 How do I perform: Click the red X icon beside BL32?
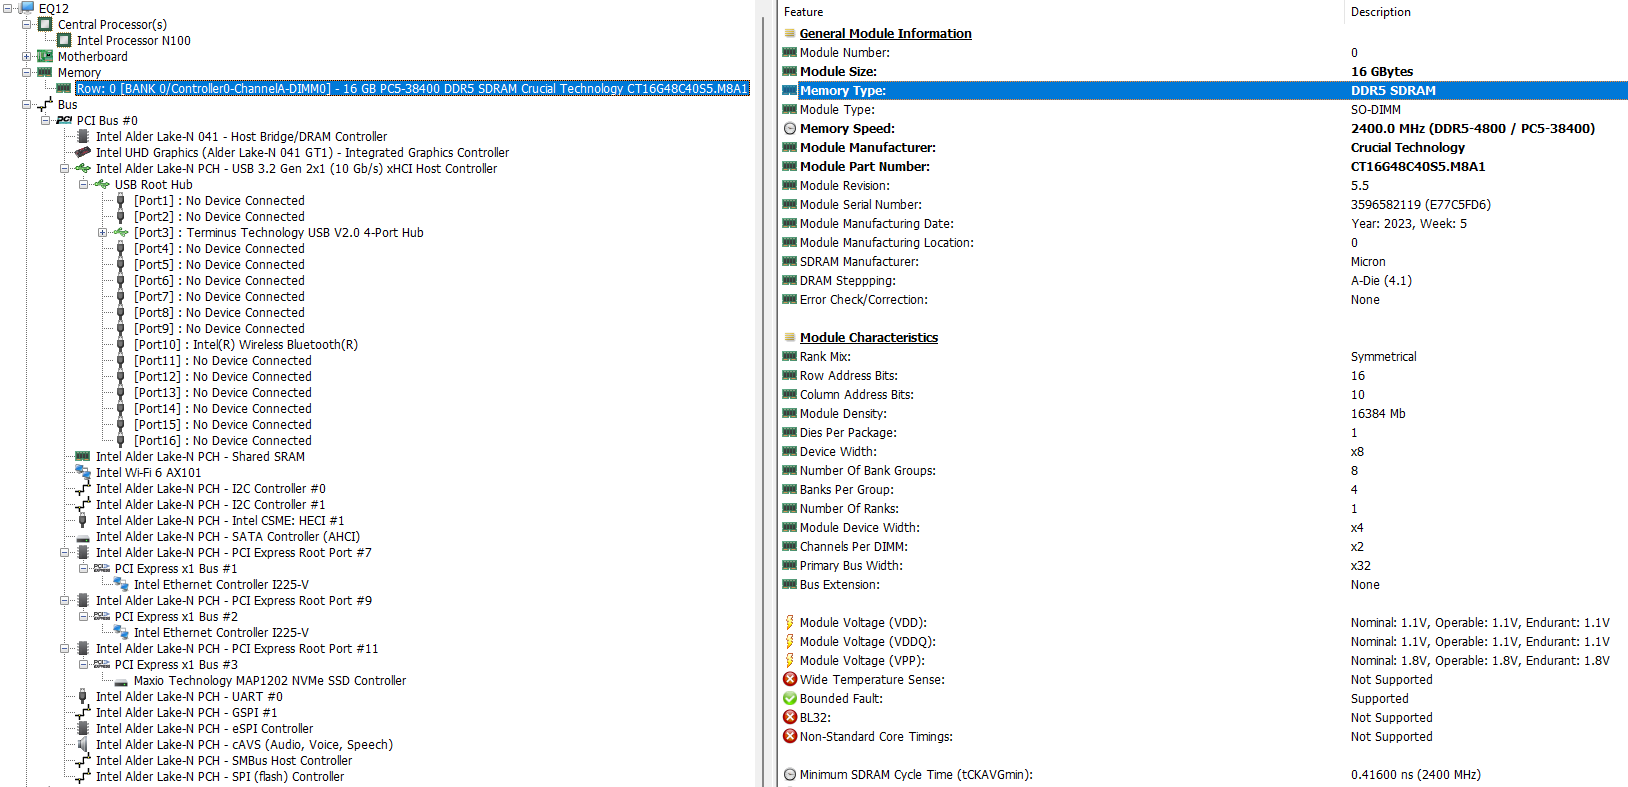pyautogui.click(x=790, y=717)
